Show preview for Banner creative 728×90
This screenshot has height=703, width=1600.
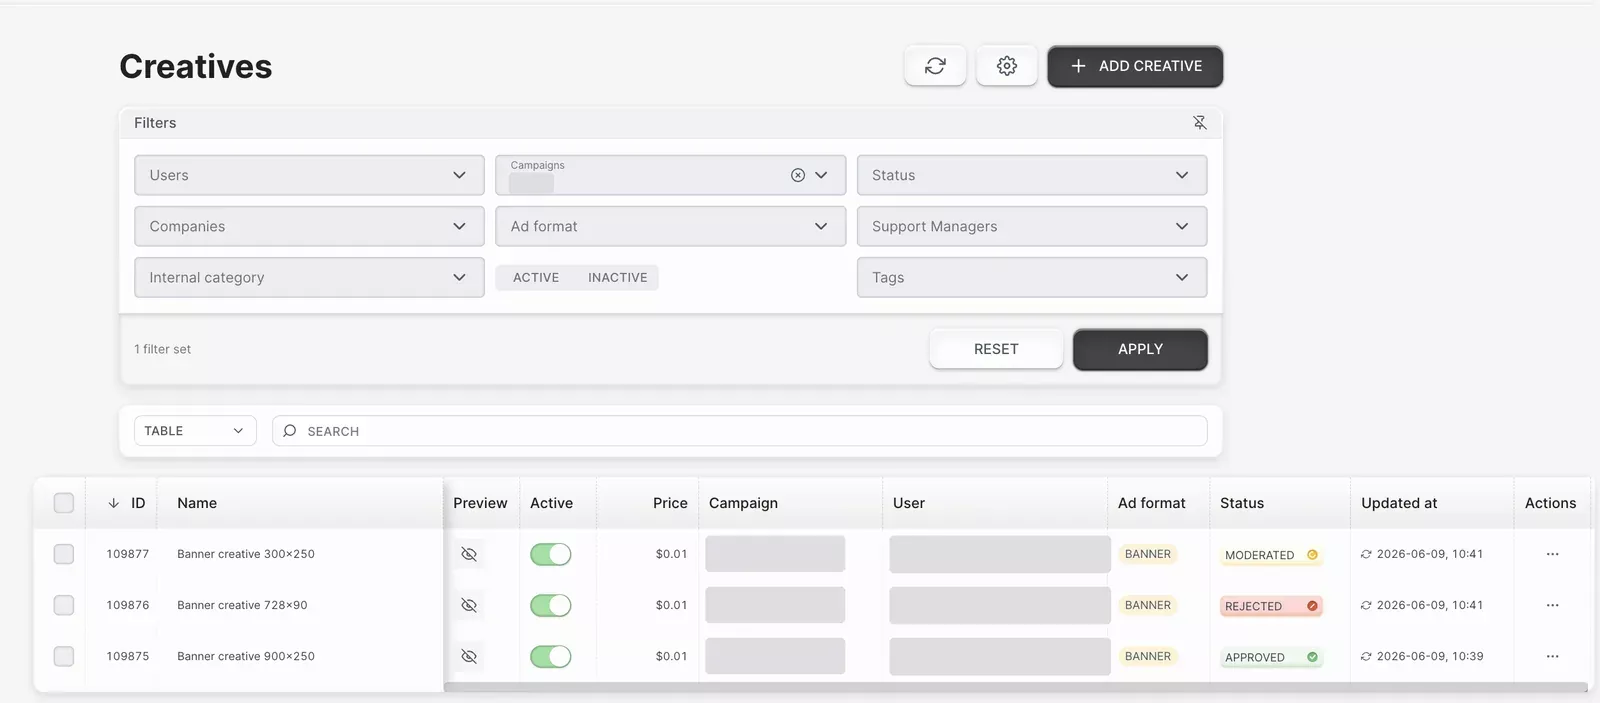tap(469, 605)
